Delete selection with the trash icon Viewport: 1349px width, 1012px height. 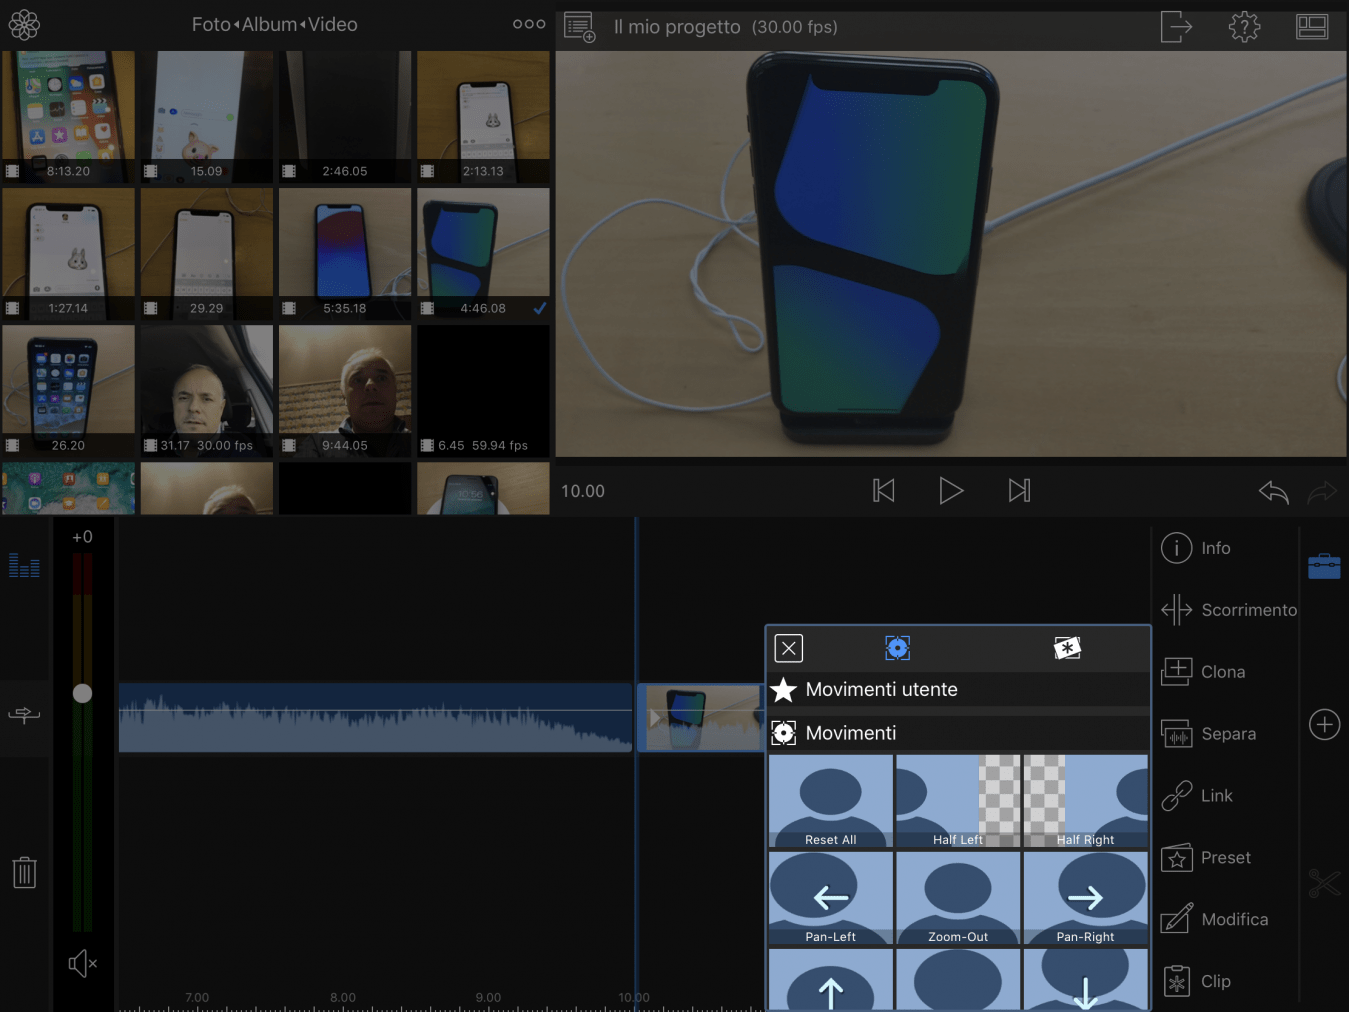(24, 873)
